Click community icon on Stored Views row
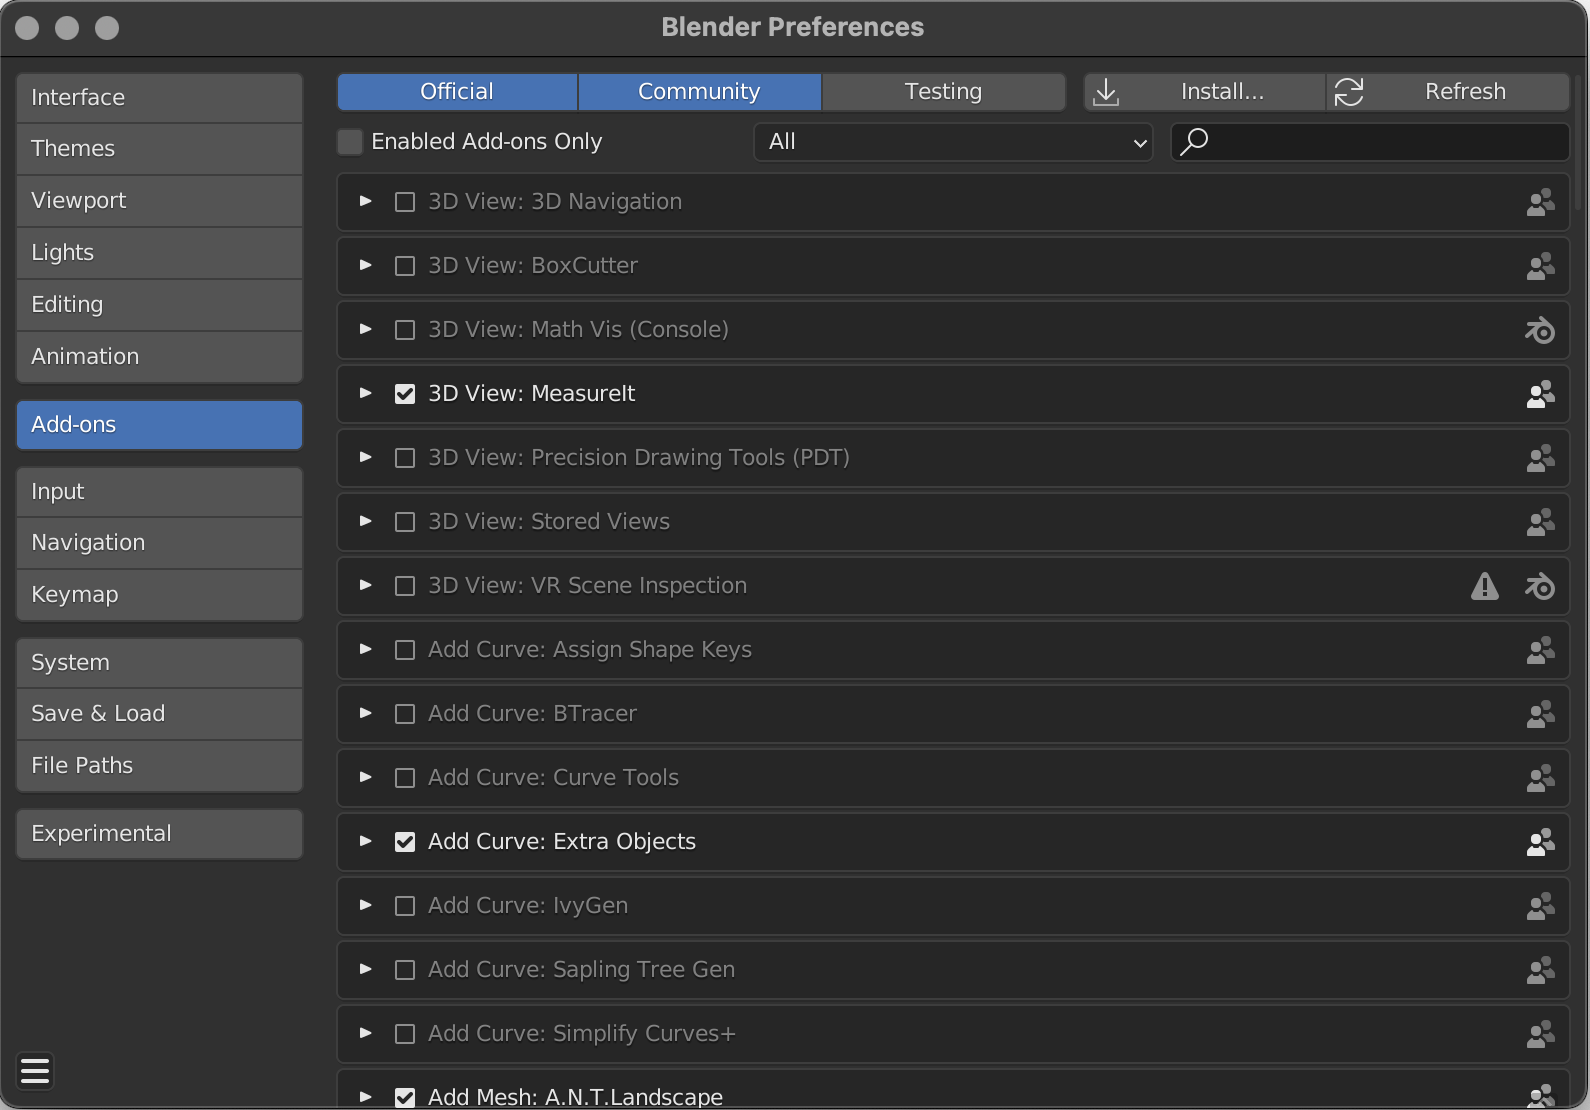The width and height of the screenshot is (1590, 1110). 1540,522
